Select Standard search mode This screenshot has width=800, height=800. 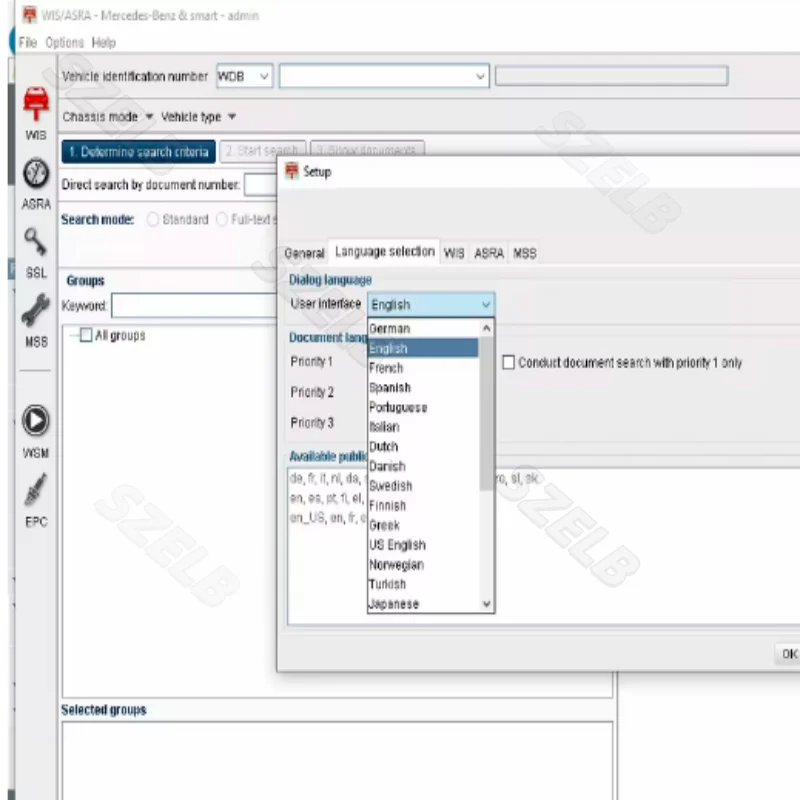click(x=152, y=219)
